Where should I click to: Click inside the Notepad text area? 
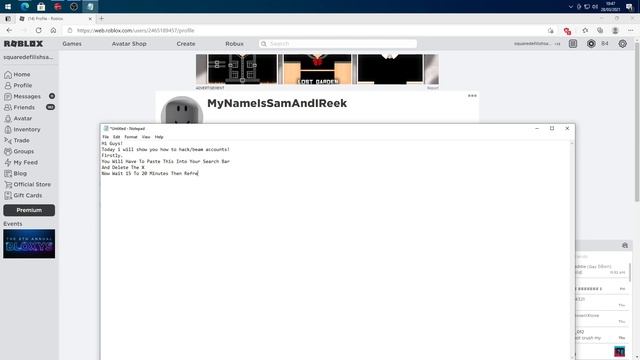(x=335, y=250)
